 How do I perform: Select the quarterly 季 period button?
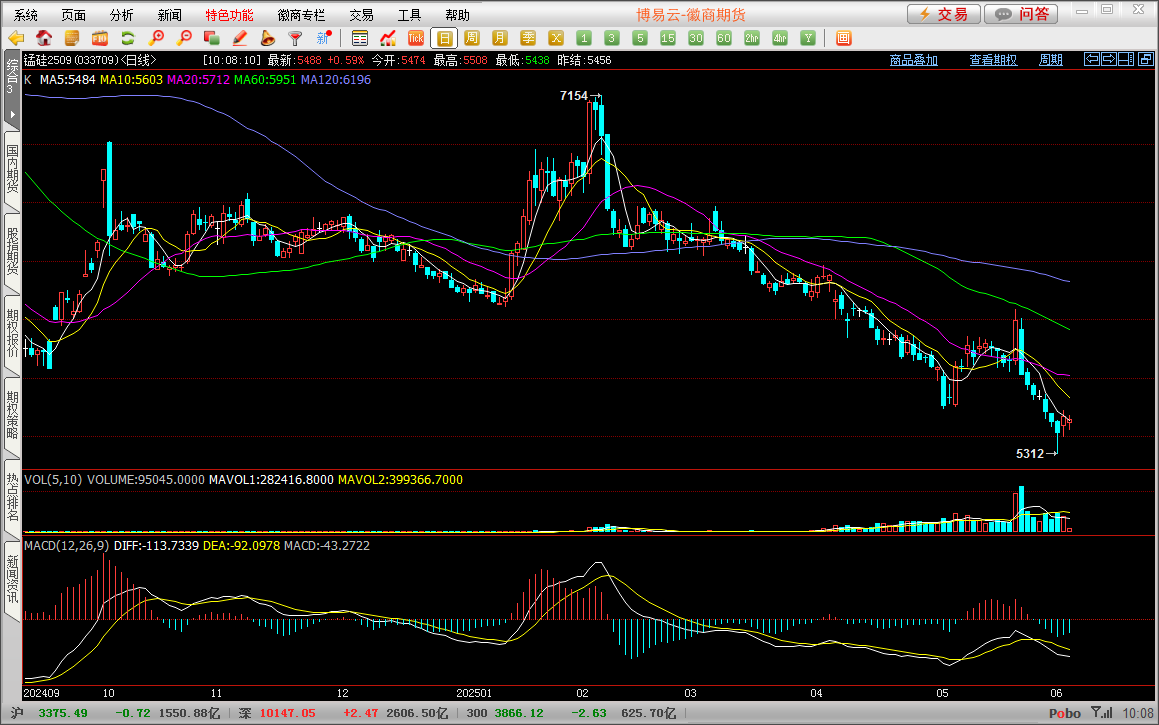[x=528, y=38]
